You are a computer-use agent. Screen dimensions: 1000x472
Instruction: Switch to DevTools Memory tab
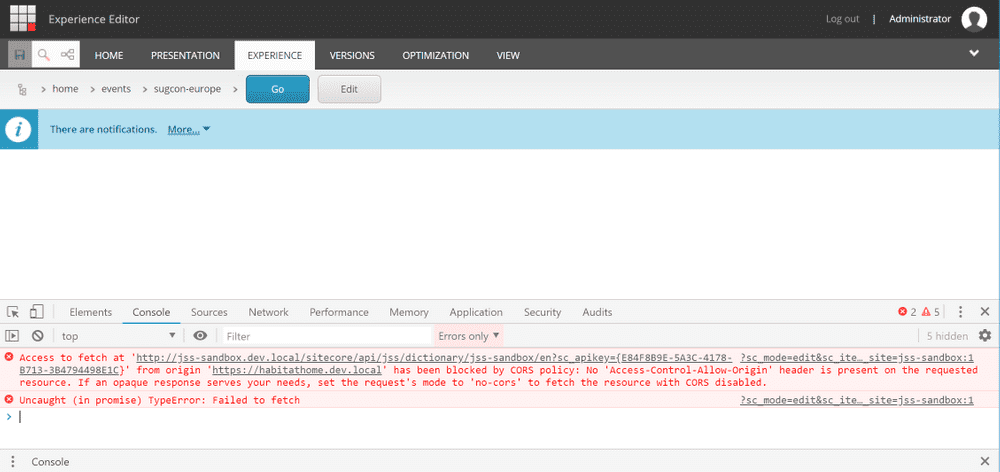click(409, 312)
